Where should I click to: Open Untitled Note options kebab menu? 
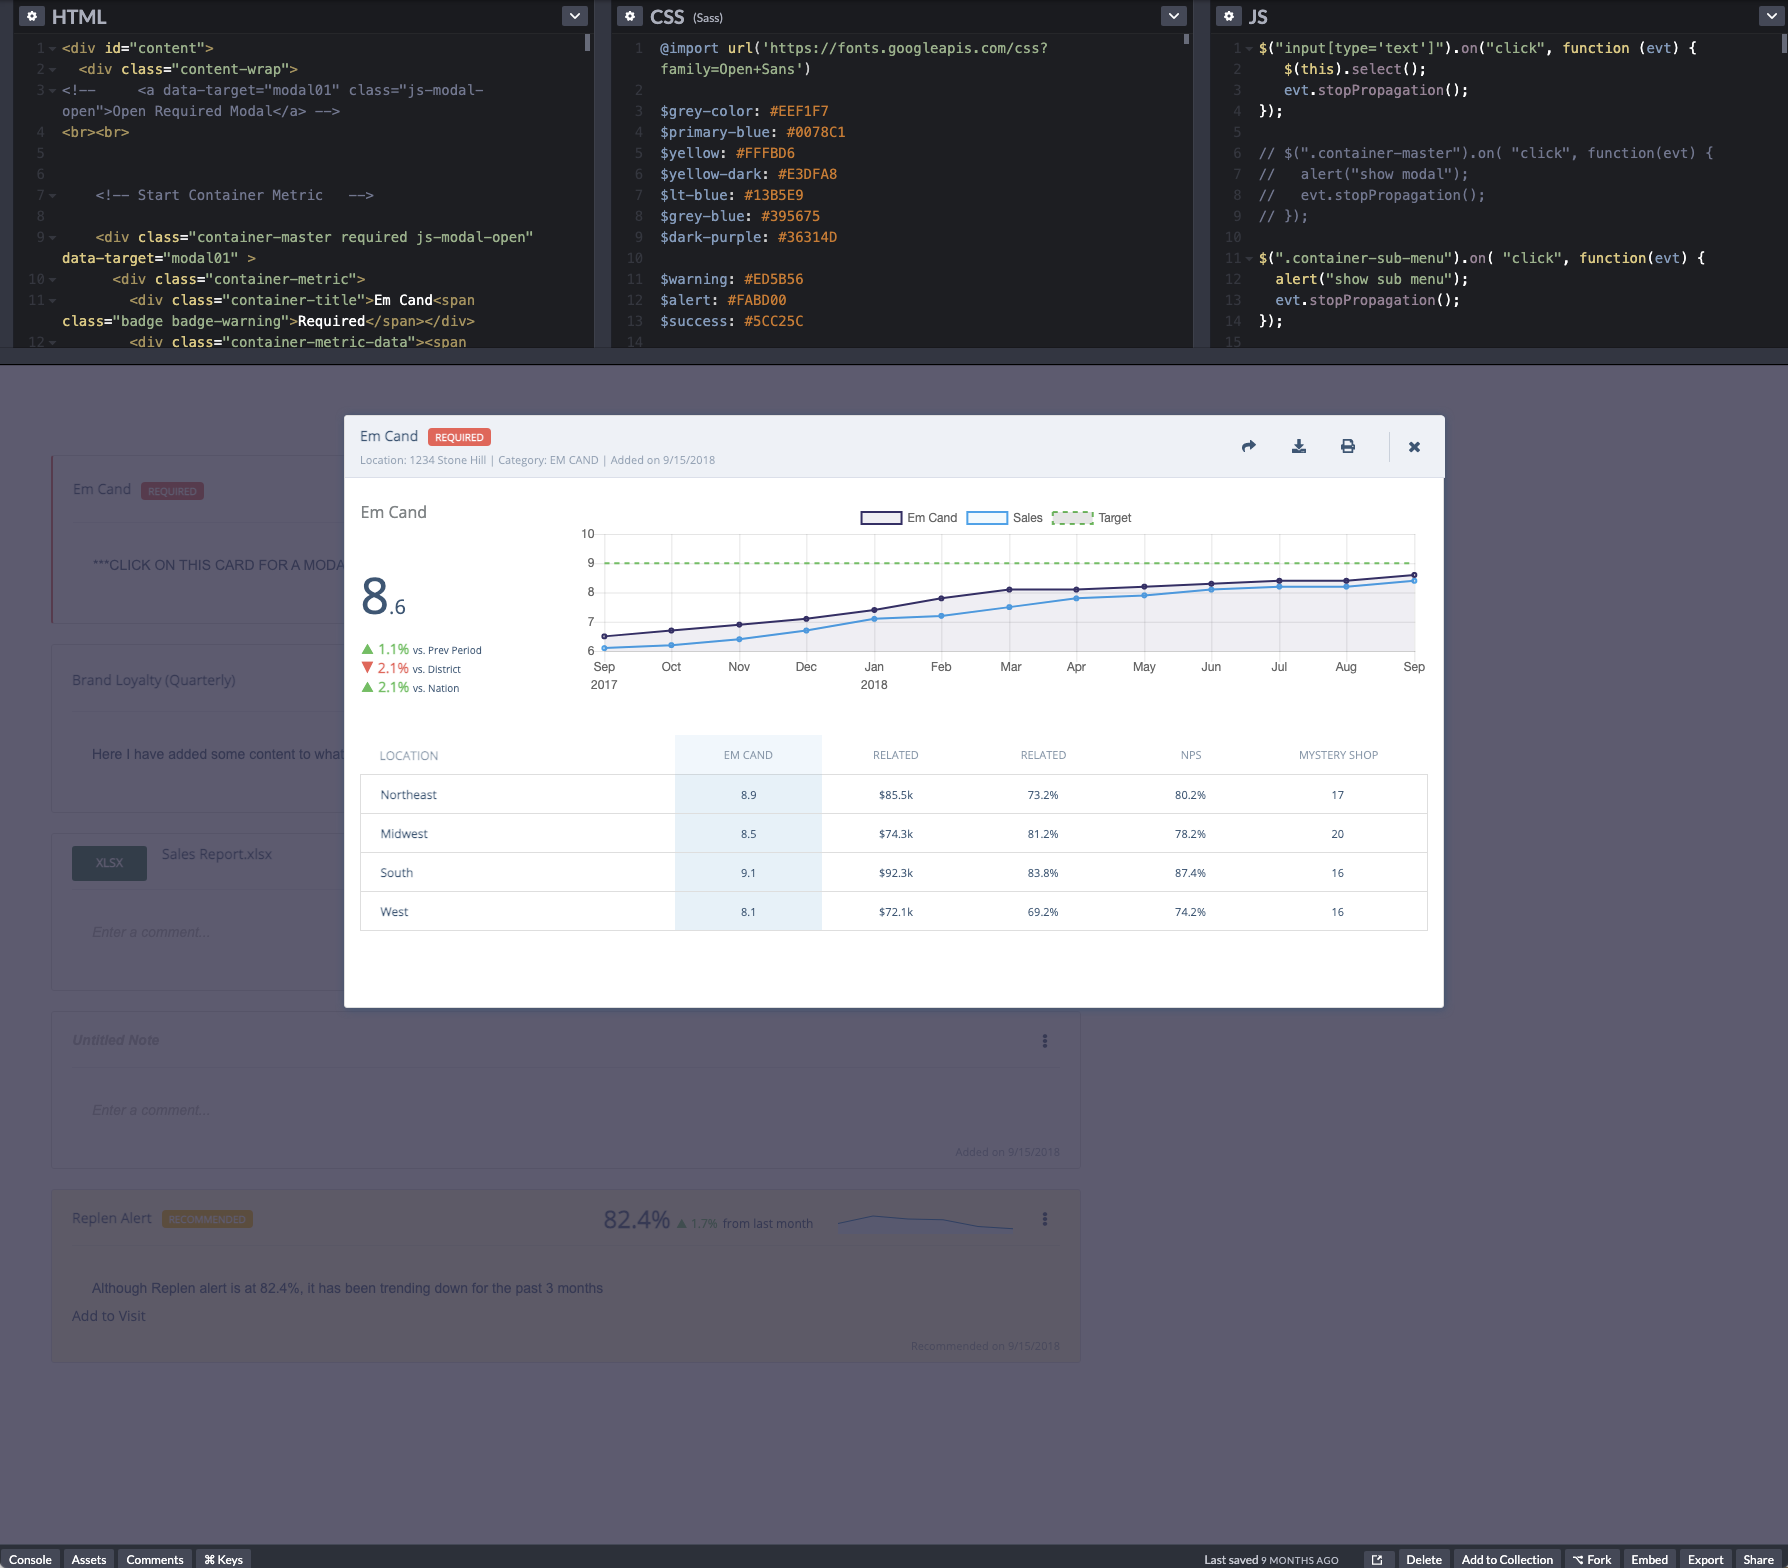click(1045, 1041)
